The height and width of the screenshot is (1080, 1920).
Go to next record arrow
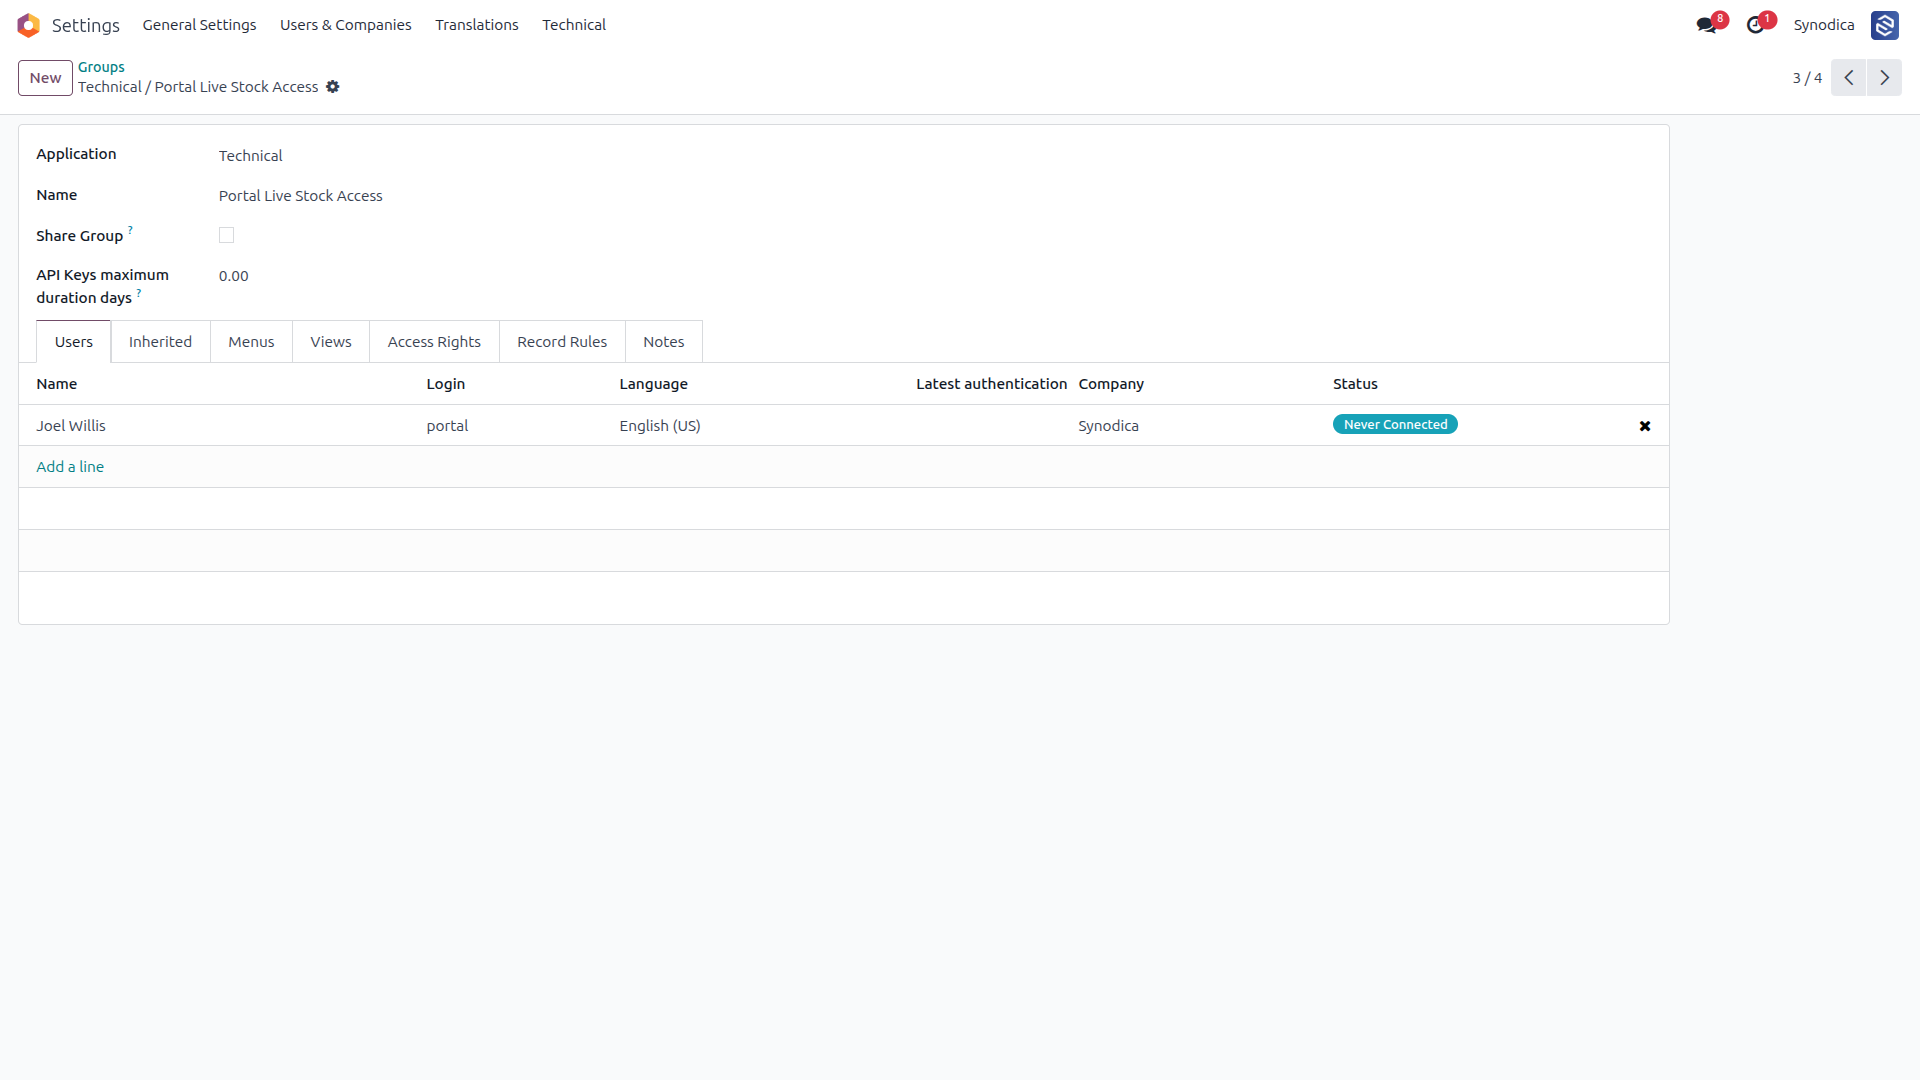pyautogui.click(x=1884, y=78)
